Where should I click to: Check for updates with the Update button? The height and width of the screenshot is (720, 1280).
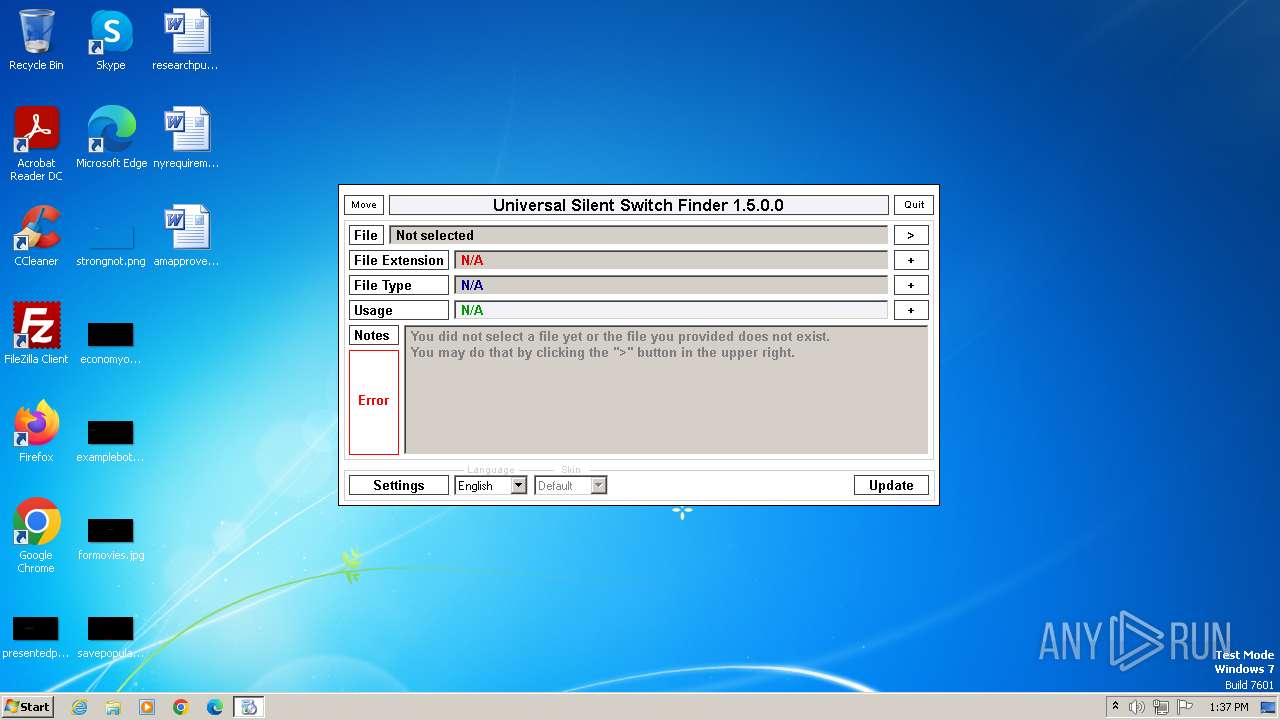(891, 485)
